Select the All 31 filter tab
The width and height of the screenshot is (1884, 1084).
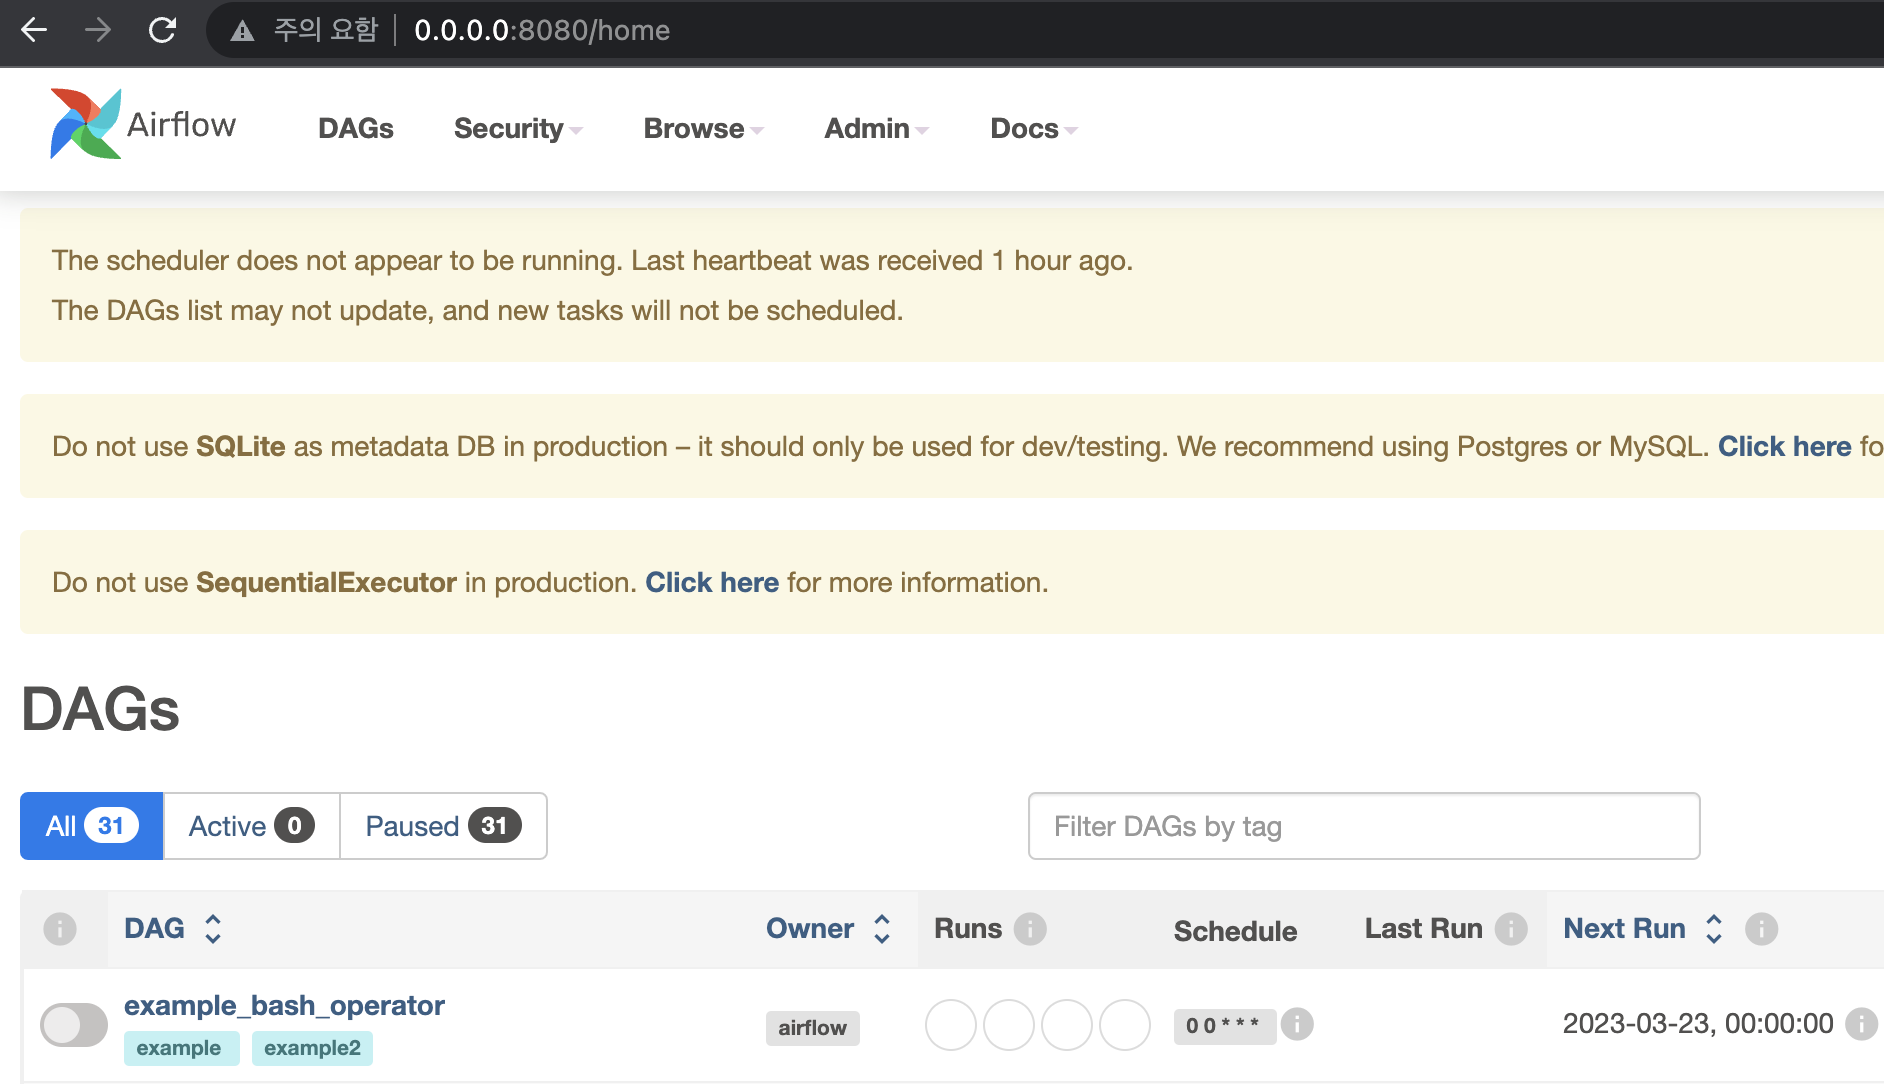92,826
